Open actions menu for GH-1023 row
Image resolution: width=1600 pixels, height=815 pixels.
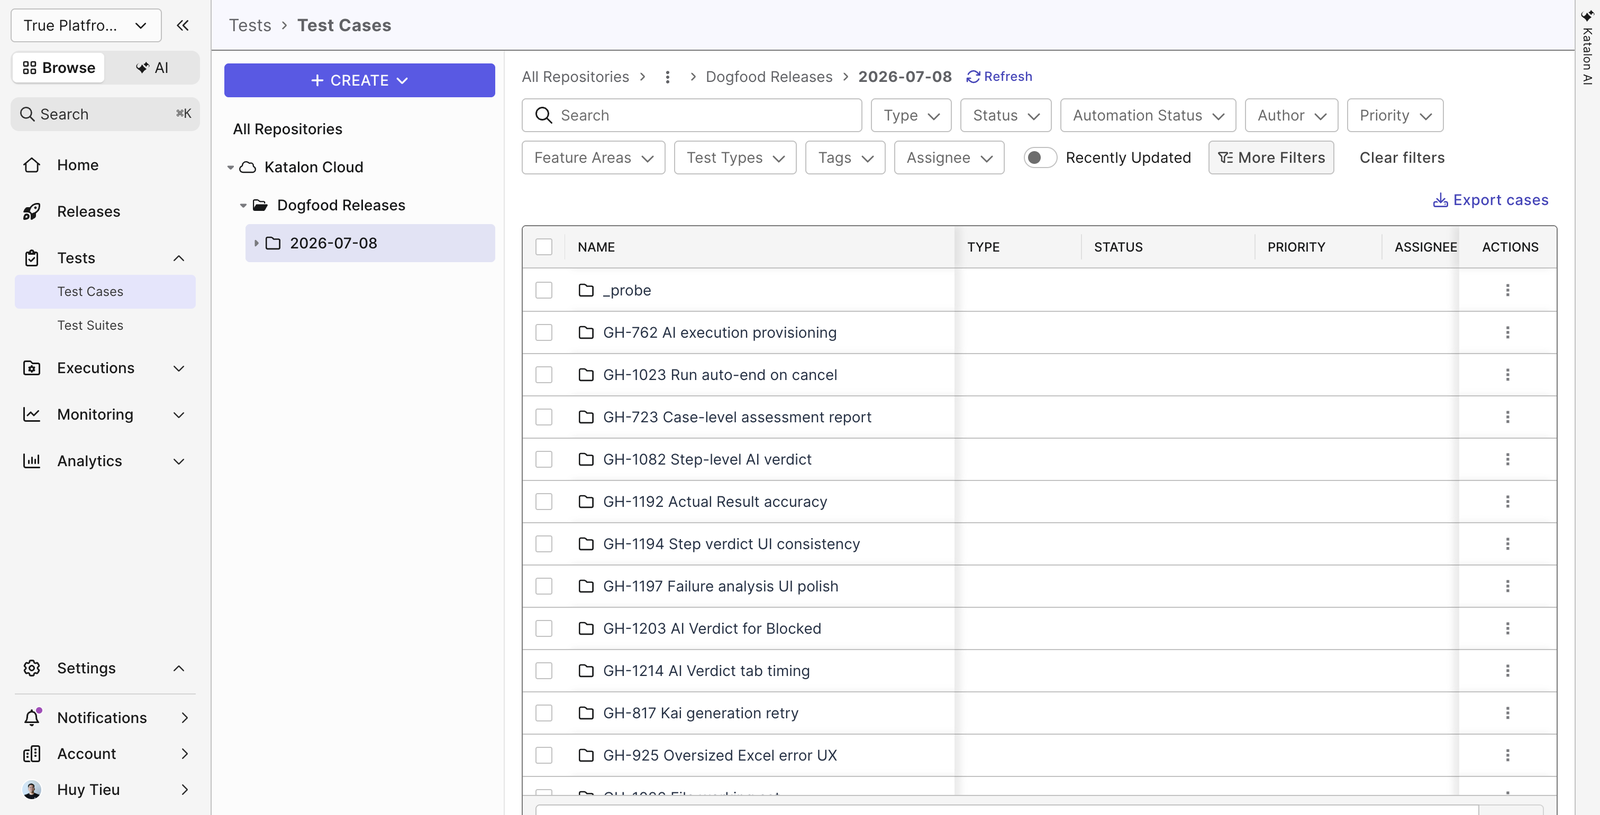point(1508,375)
